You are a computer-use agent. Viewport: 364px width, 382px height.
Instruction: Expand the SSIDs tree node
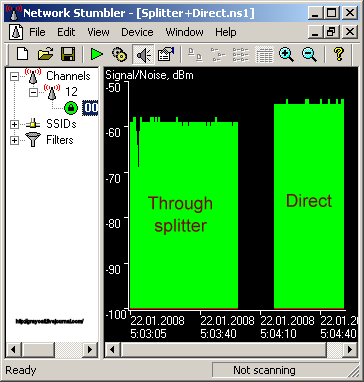[x=14, y=124]
